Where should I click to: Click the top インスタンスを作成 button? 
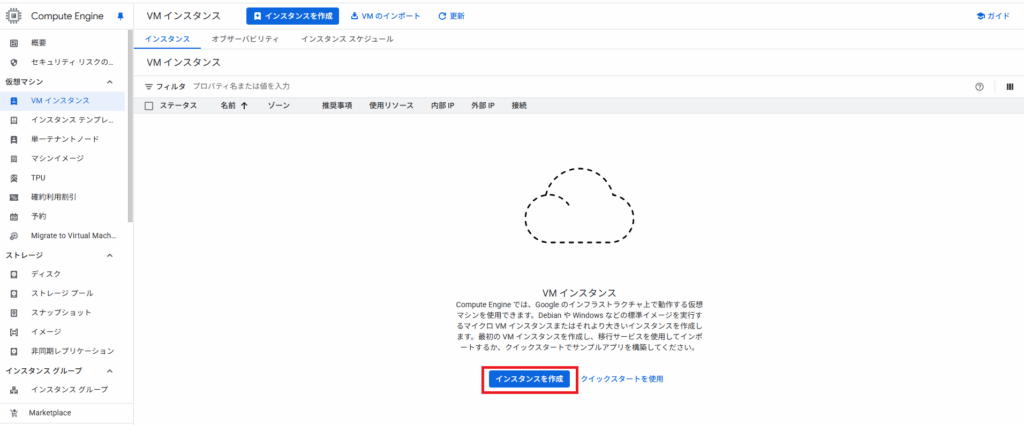(293, 16)
